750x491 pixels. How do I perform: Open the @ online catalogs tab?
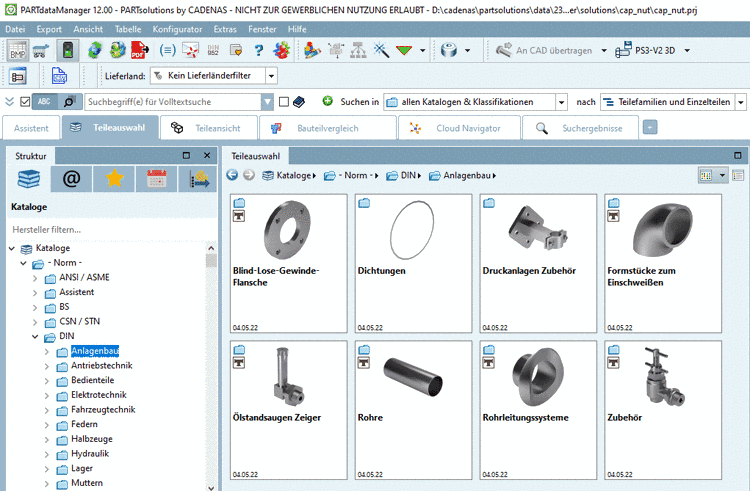pyautogui.click(x=71, y=179)
